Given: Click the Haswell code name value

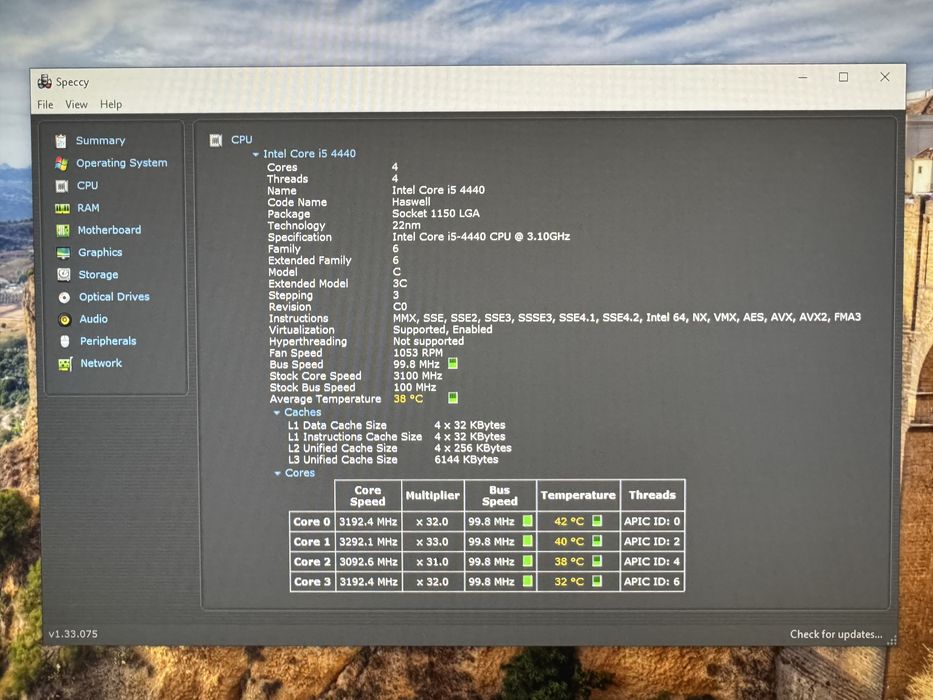Looking at the screenshot, I should coord(411,202).
